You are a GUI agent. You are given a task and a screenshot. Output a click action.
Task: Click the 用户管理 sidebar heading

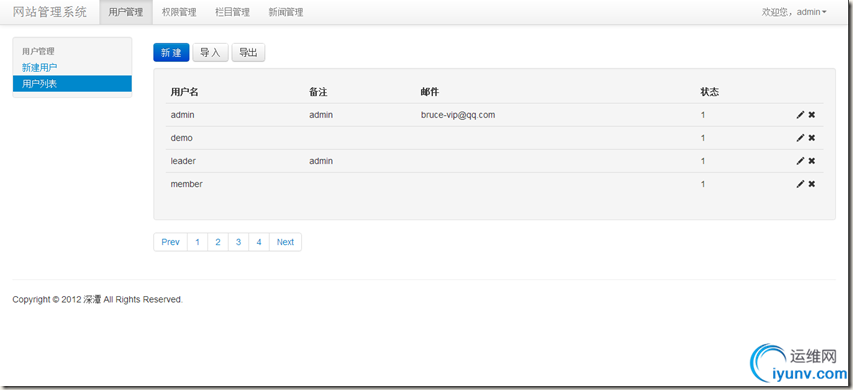coord(38,51)
